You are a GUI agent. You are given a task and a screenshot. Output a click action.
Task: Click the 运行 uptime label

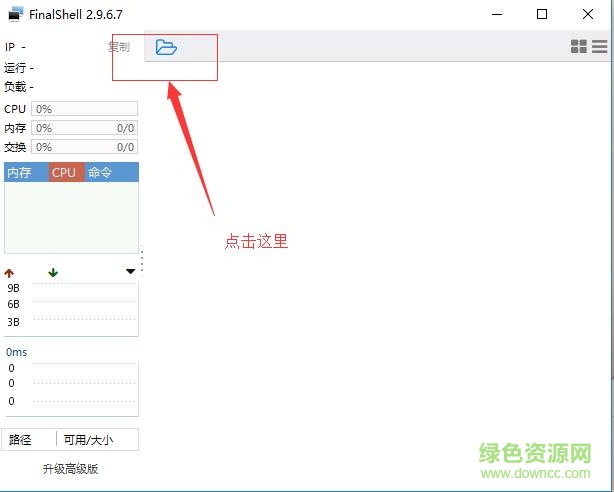pos(18,68)
